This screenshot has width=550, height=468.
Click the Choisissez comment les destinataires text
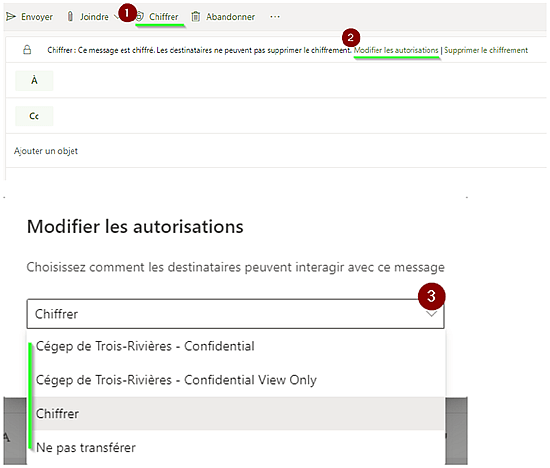(236, 267)
